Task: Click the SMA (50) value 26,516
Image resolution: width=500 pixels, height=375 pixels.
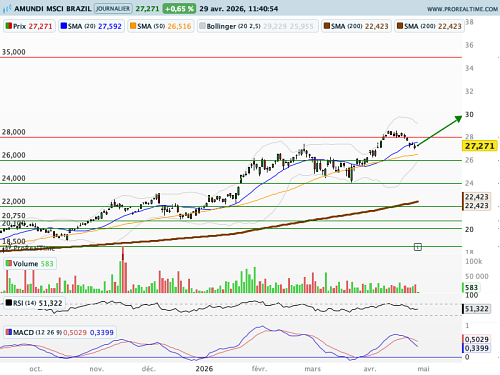Action: tap(179, 26)
